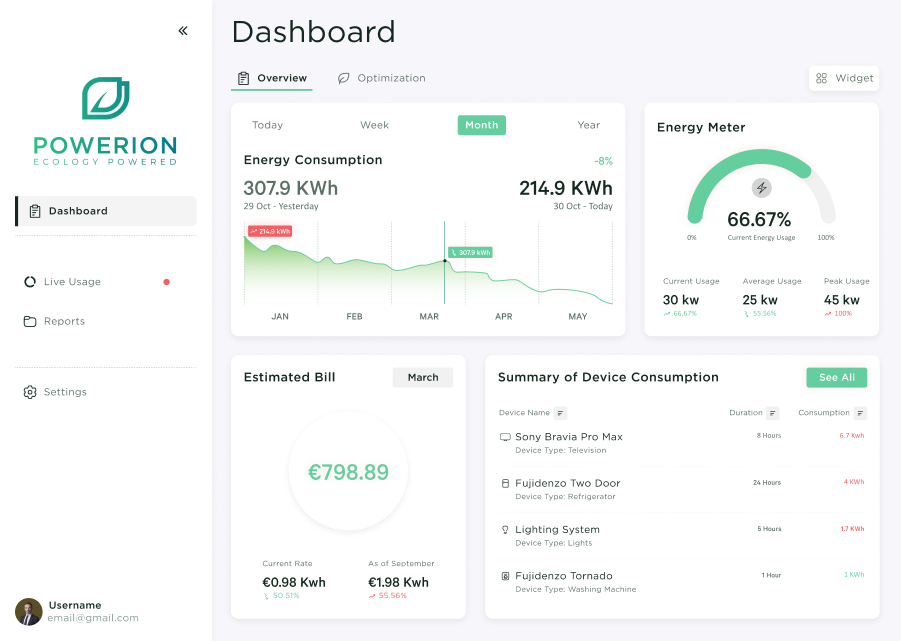The height and width of the screenshot is (641, 901).
Task: Enable the Year view
Action: tap(588, 124)
